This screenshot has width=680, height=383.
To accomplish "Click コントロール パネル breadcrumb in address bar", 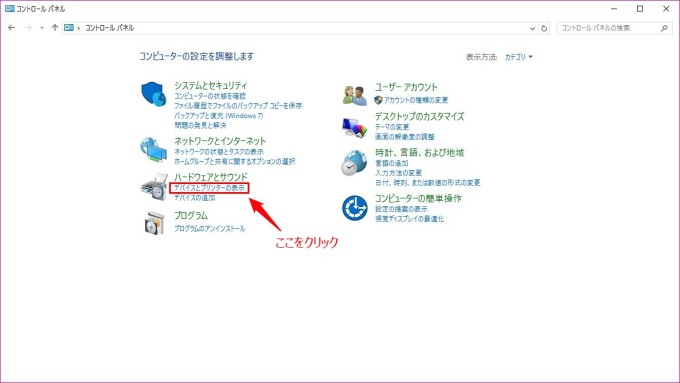I will pos(109,28).
